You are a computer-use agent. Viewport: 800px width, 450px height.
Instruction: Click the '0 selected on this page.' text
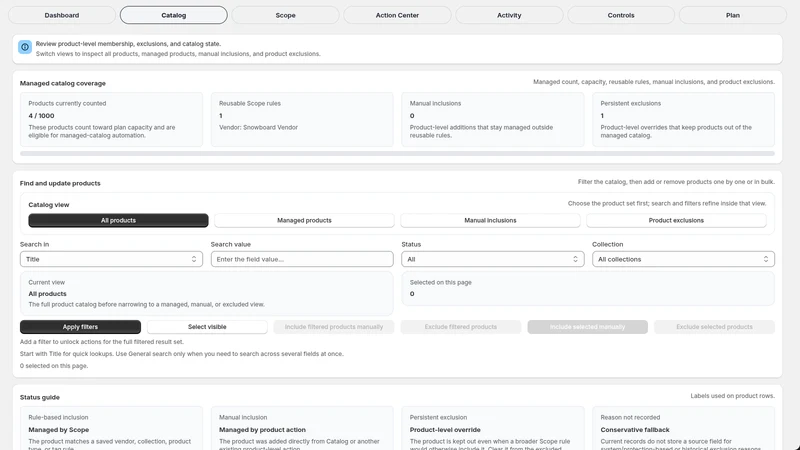(x=54, y=366)
